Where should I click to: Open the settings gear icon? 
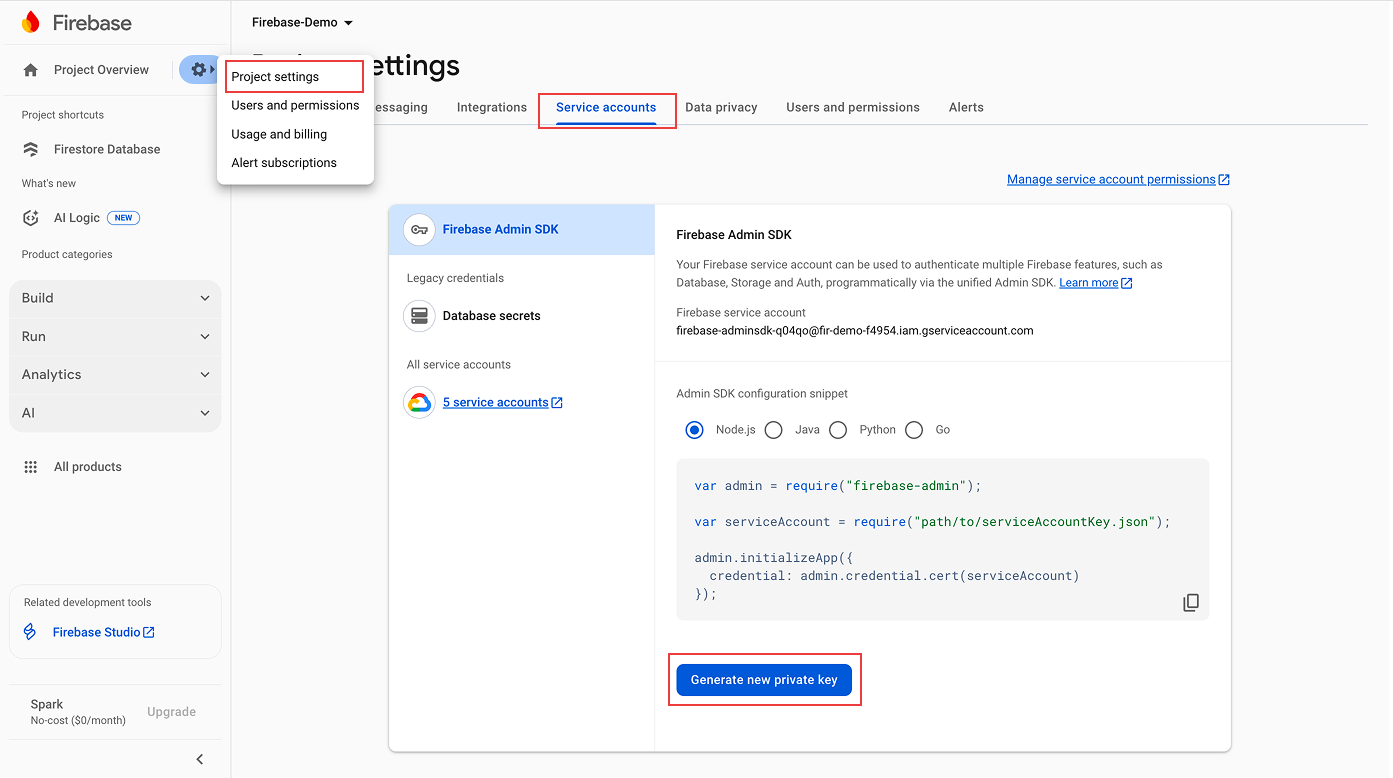click(x=199, y=70)
